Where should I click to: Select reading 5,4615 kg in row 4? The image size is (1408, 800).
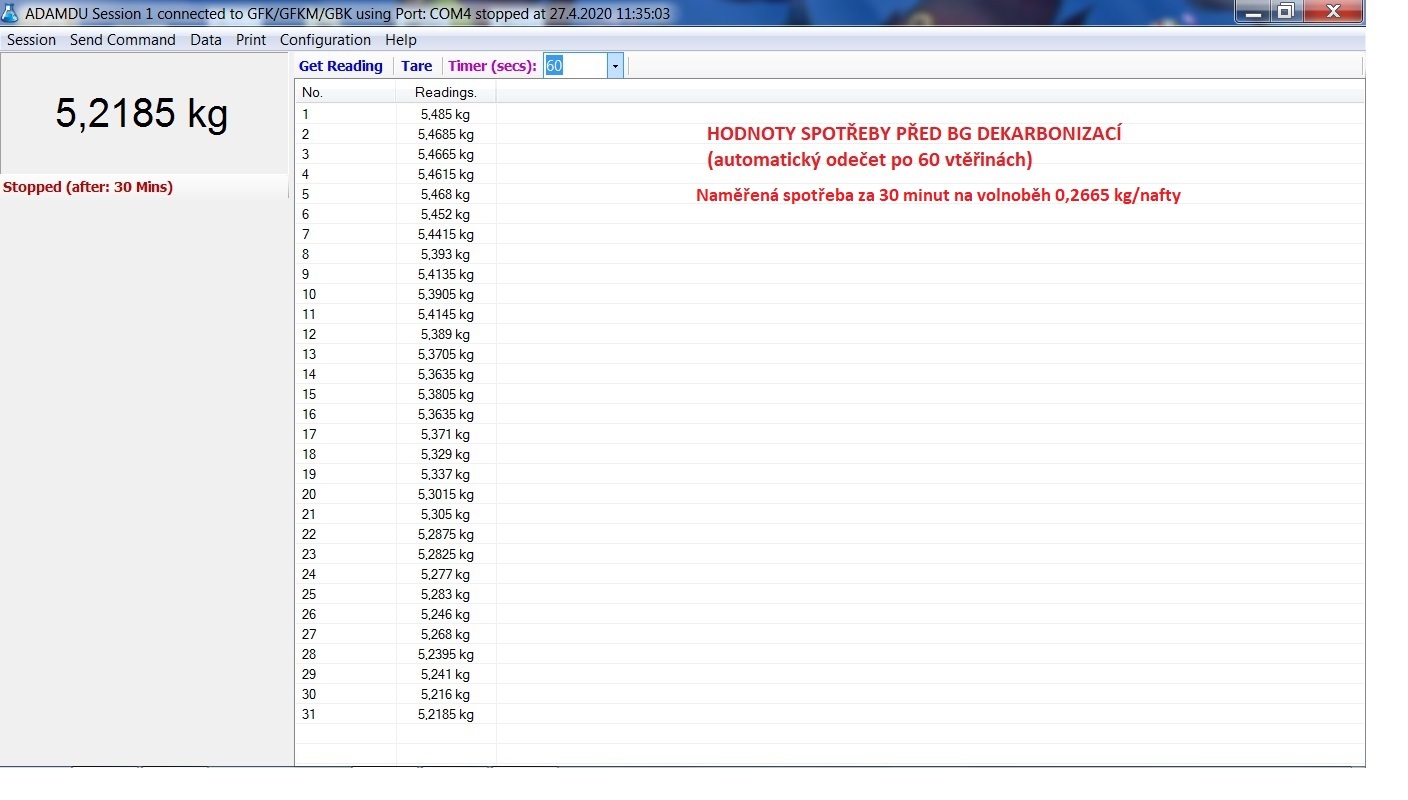(x=446, y=174)
